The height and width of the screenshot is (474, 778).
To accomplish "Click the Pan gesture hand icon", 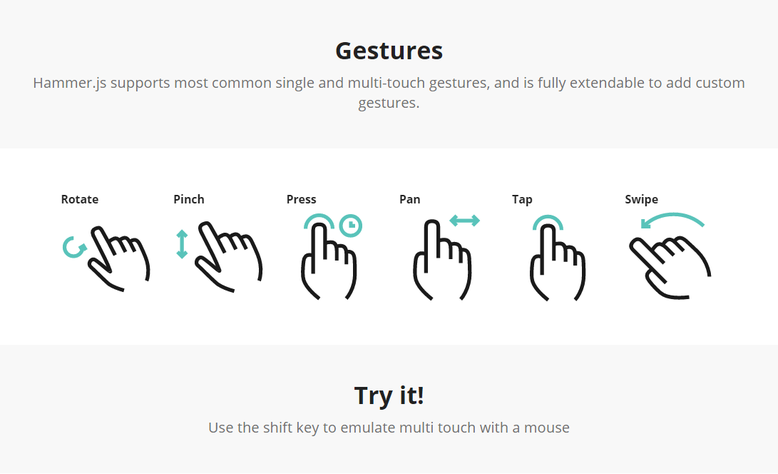I will (442, 260).
